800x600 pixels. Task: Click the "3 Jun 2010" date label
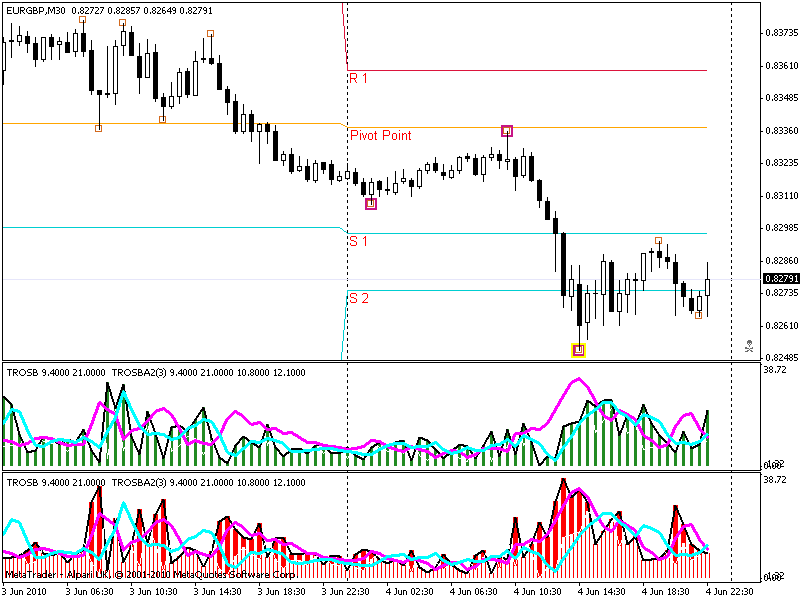(x=26, y=592)
